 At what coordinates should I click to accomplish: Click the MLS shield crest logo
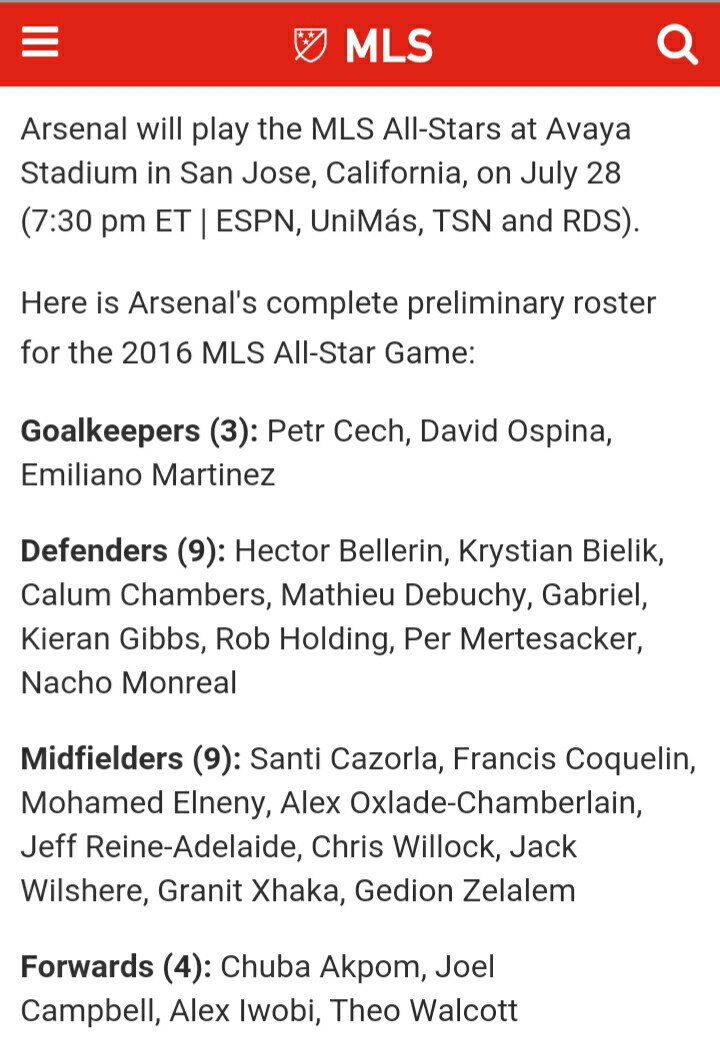point(310,45)
